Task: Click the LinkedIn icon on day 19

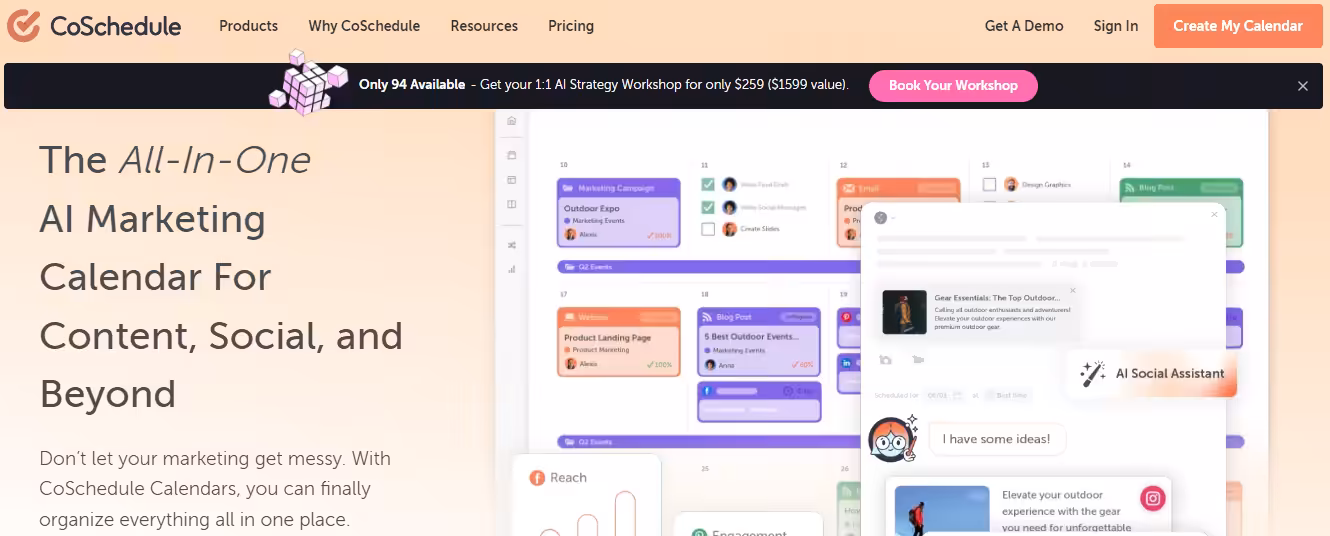Action: 846,362
